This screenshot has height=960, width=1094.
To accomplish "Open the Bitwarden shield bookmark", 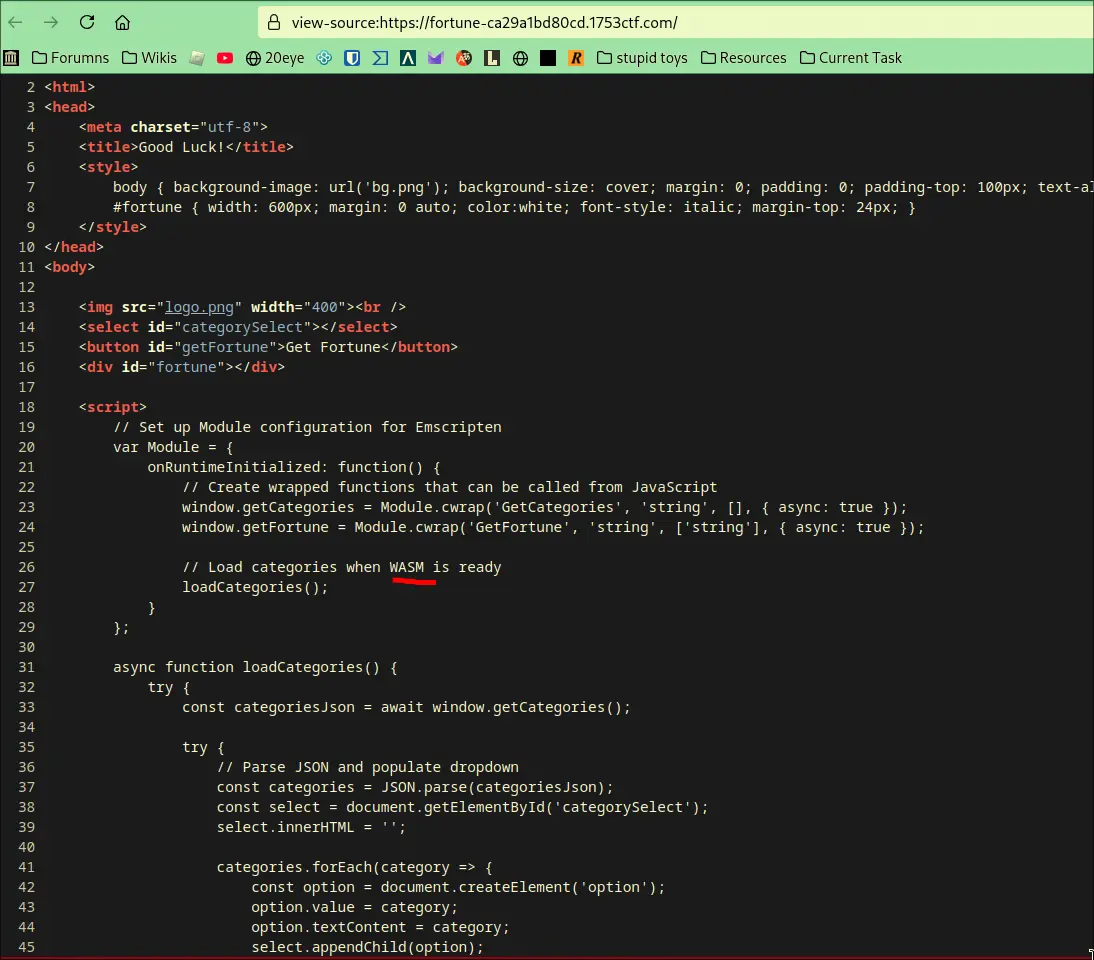I will tap(352, 58).
